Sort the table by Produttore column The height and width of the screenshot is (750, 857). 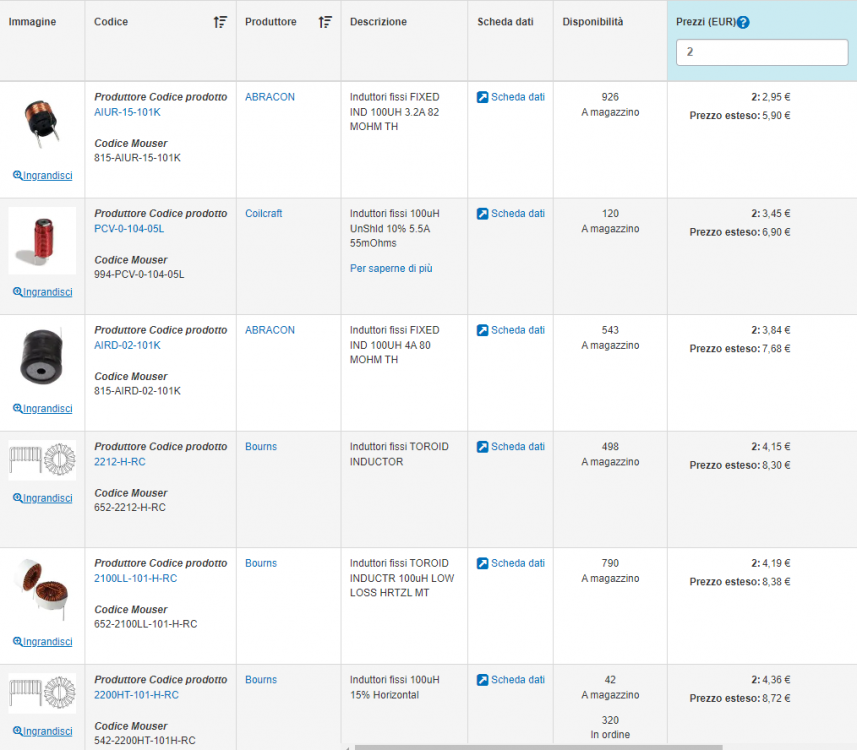[x=325, y=22]
